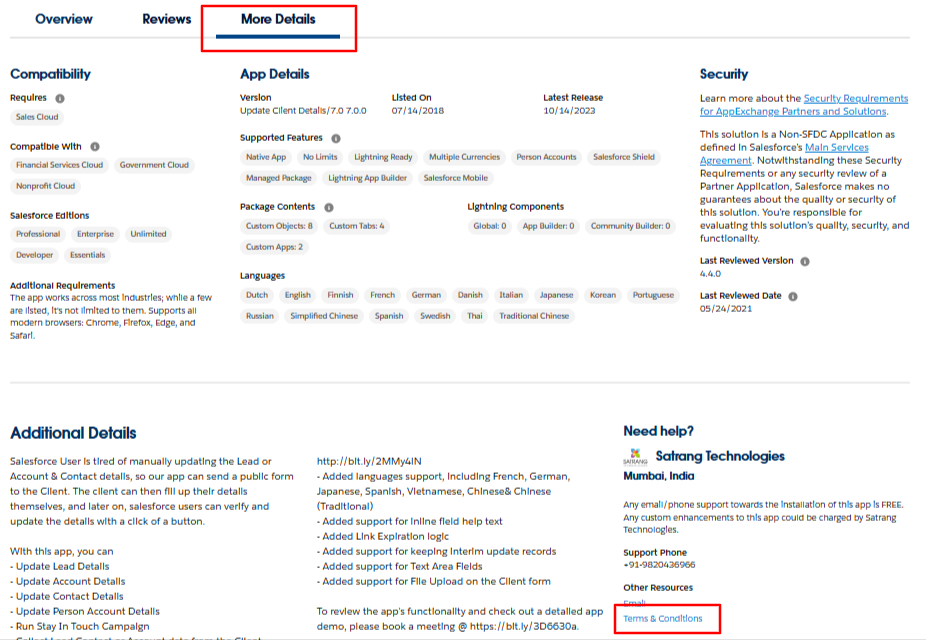Click the Traditional Chinese language tag

click(x=534, y=316)
